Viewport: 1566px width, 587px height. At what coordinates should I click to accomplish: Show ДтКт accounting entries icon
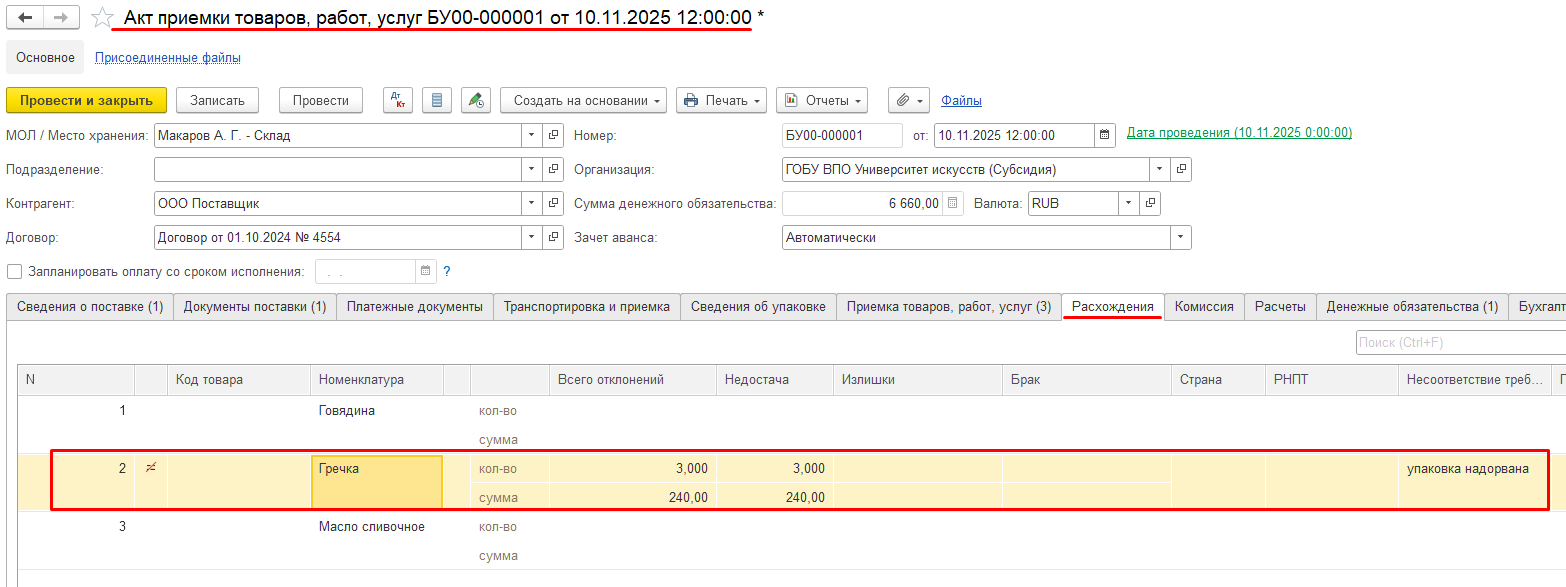click(x=398, y=100)
